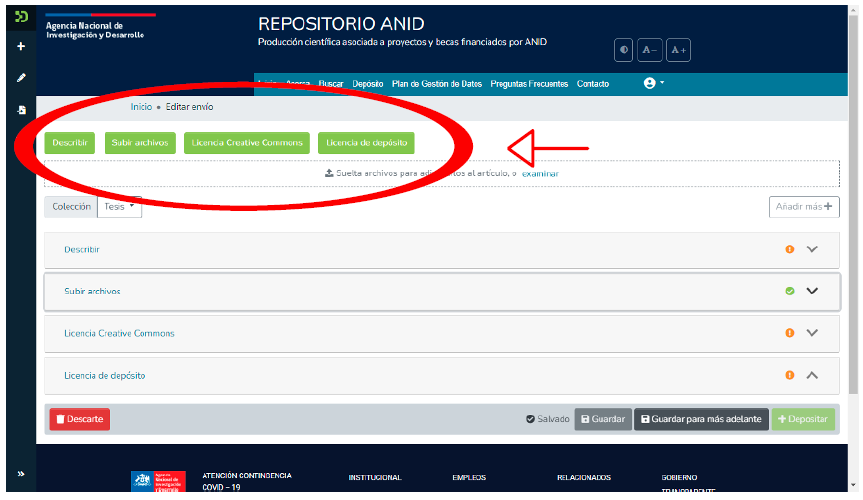The height and width of the screenshot is (500, 863).
Task: Click Agencia Nacional header logo
Action: pos(100,26)
